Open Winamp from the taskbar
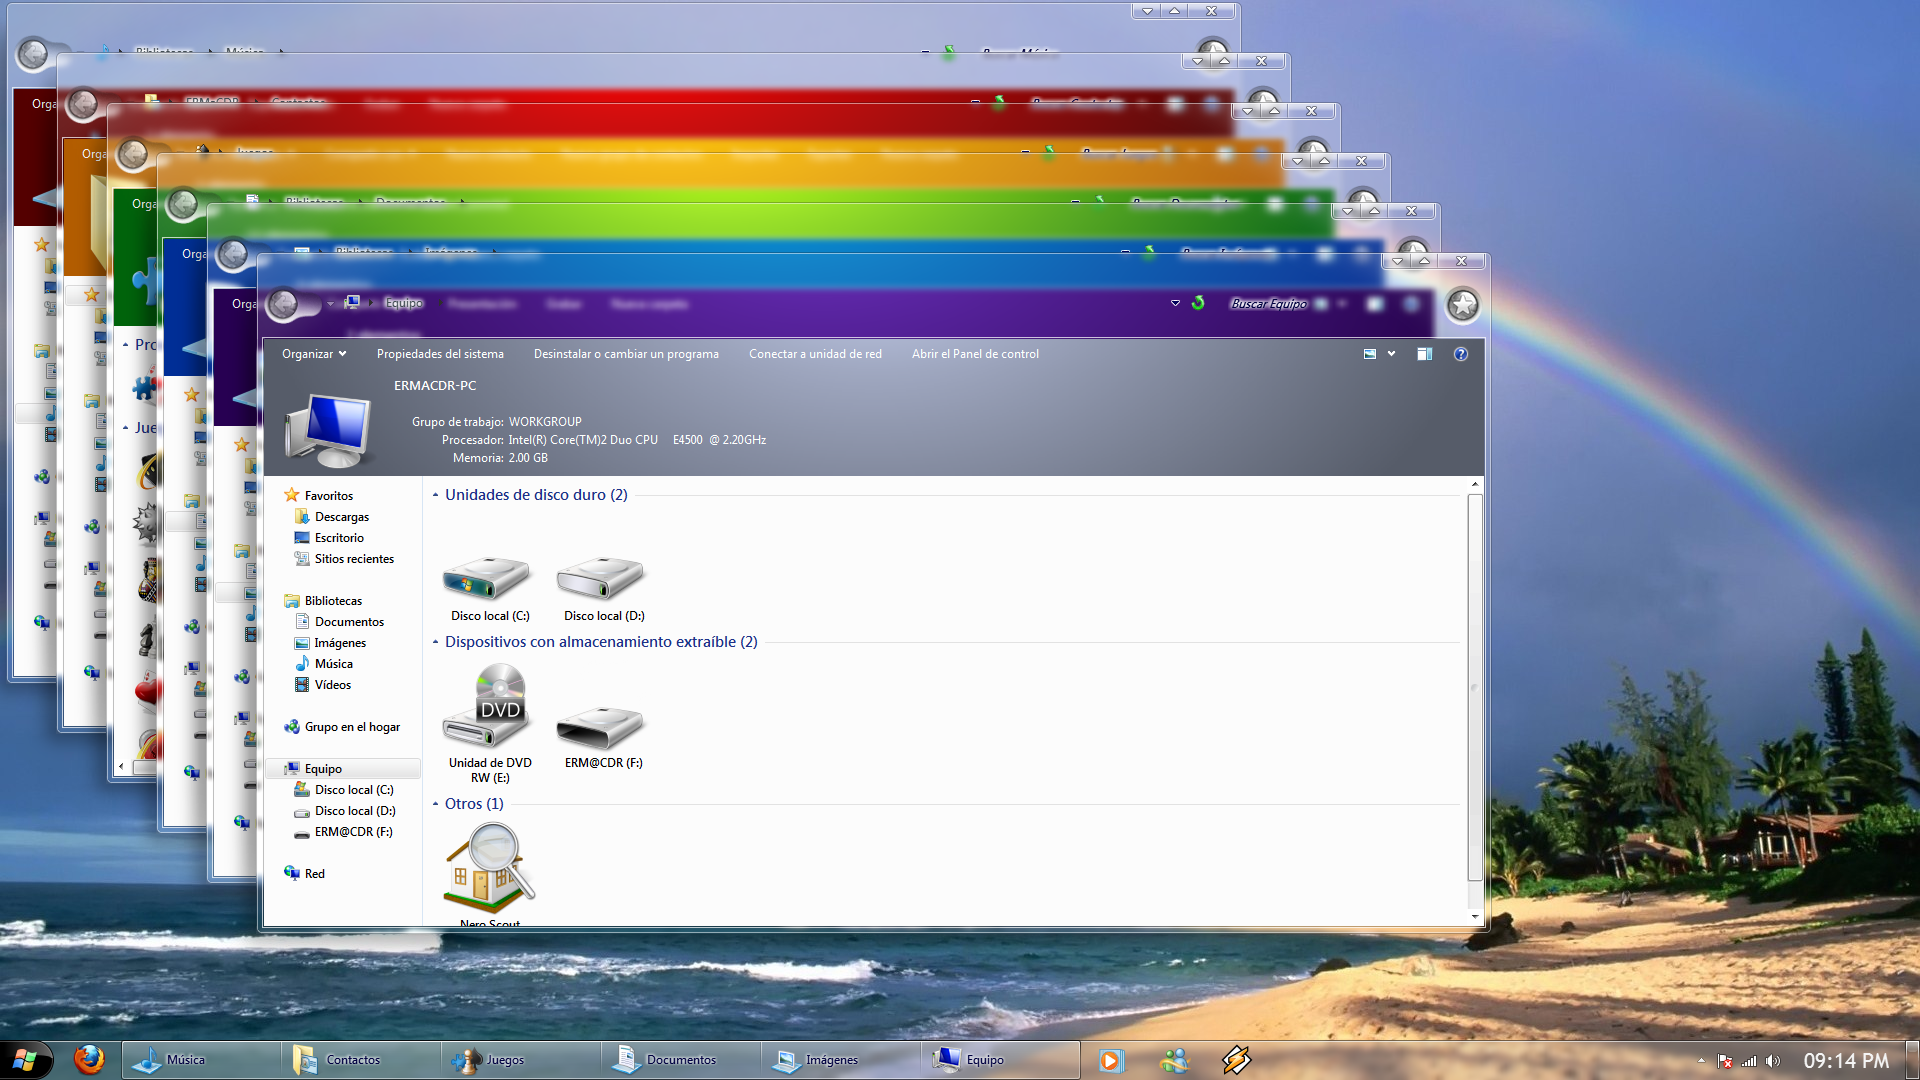Viewport: 1920px width, 1080px height. point(1237,1060)
